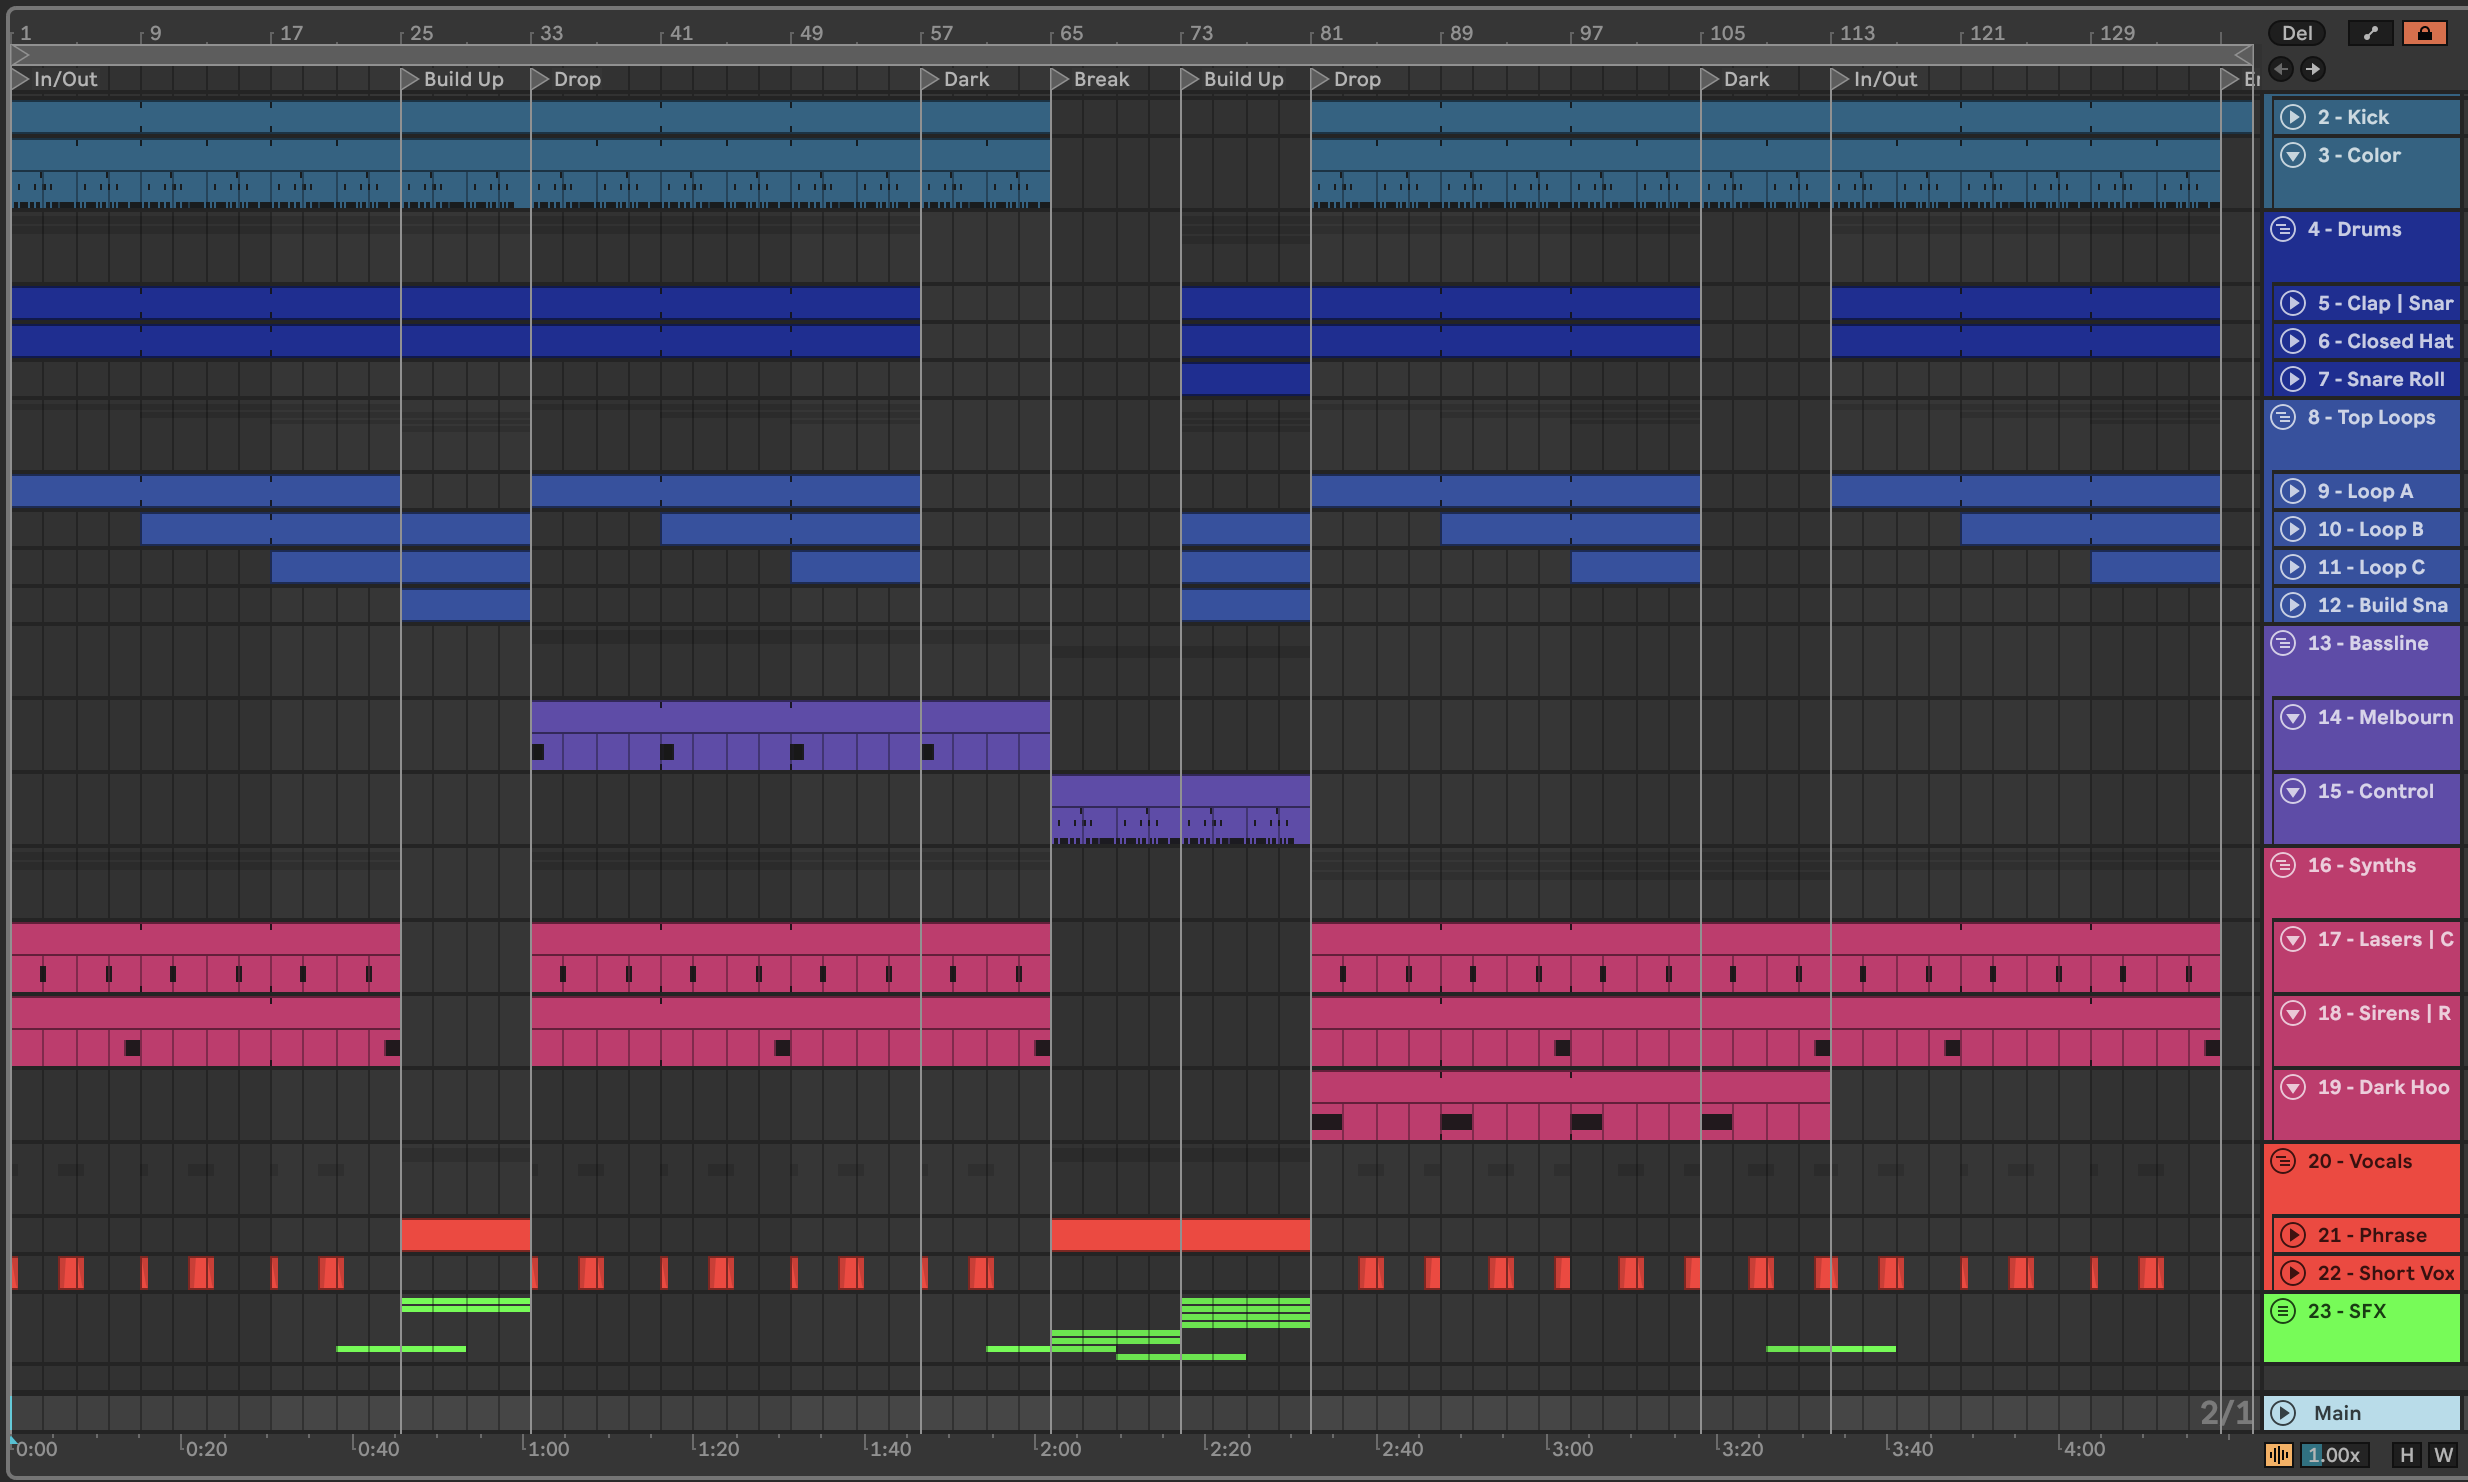The height and width of the screenshot is (1482, 2468).
Task: Toggle the orange waveform zoom icon
Action: (2278, 1455)
